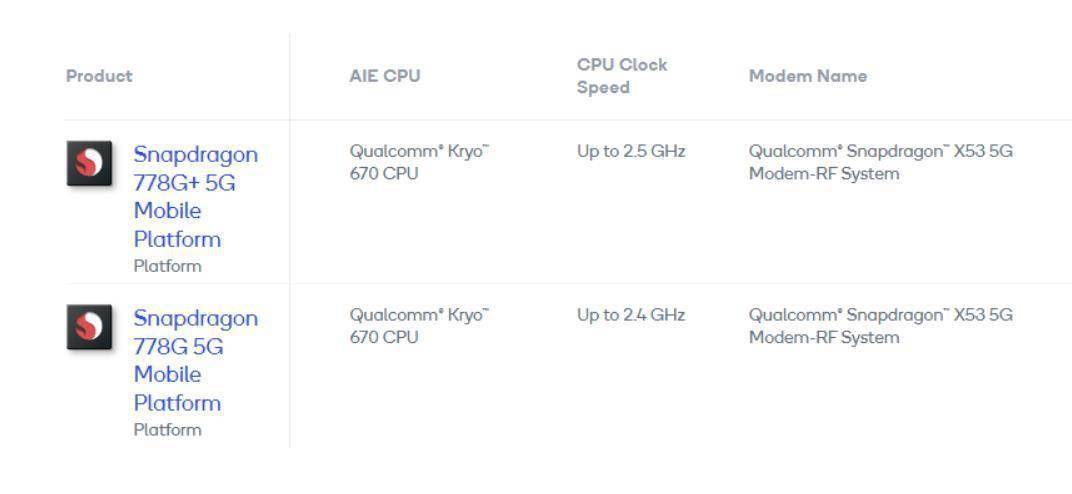Click X53 5G Modem-RF cell in 778G row

pyautogui.click(x=880, y=326)
